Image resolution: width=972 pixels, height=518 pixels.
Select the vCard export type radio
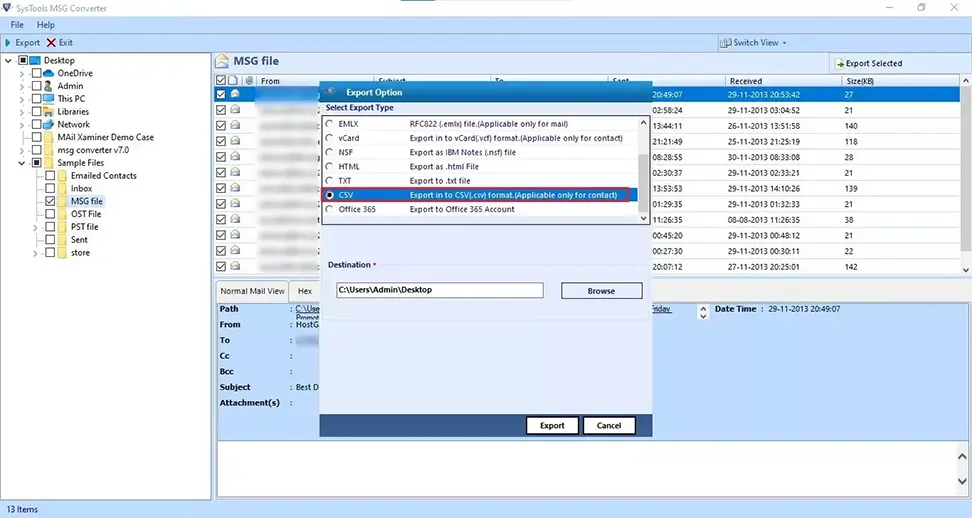click(330, 138)
